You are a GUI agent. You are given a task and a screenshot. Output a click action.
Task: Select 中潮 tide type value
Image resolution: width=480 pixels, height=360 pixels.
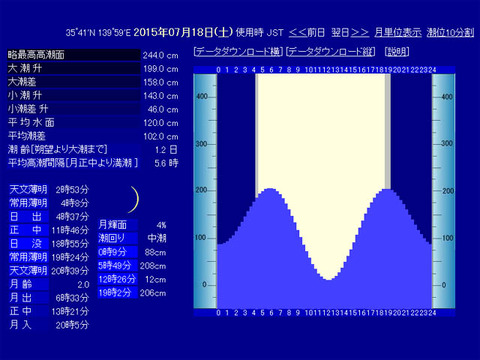pos(157,238)
